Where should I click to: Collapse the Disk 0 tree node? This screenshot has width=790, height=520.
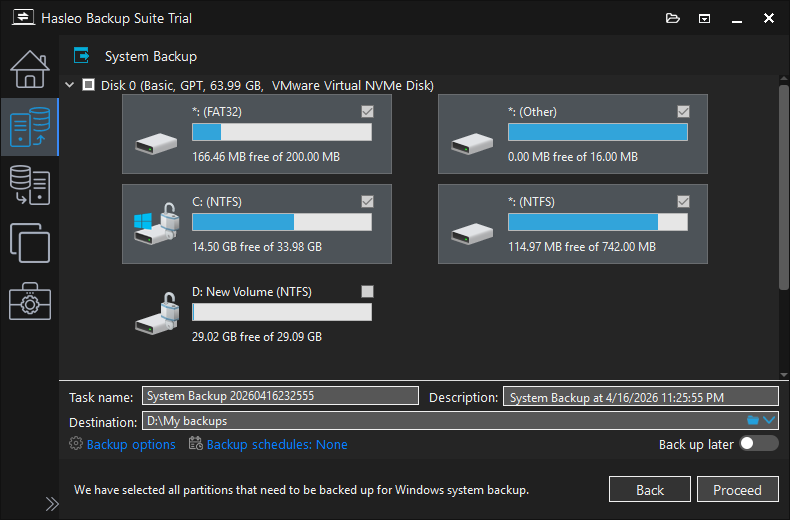(x=70, y=85)
